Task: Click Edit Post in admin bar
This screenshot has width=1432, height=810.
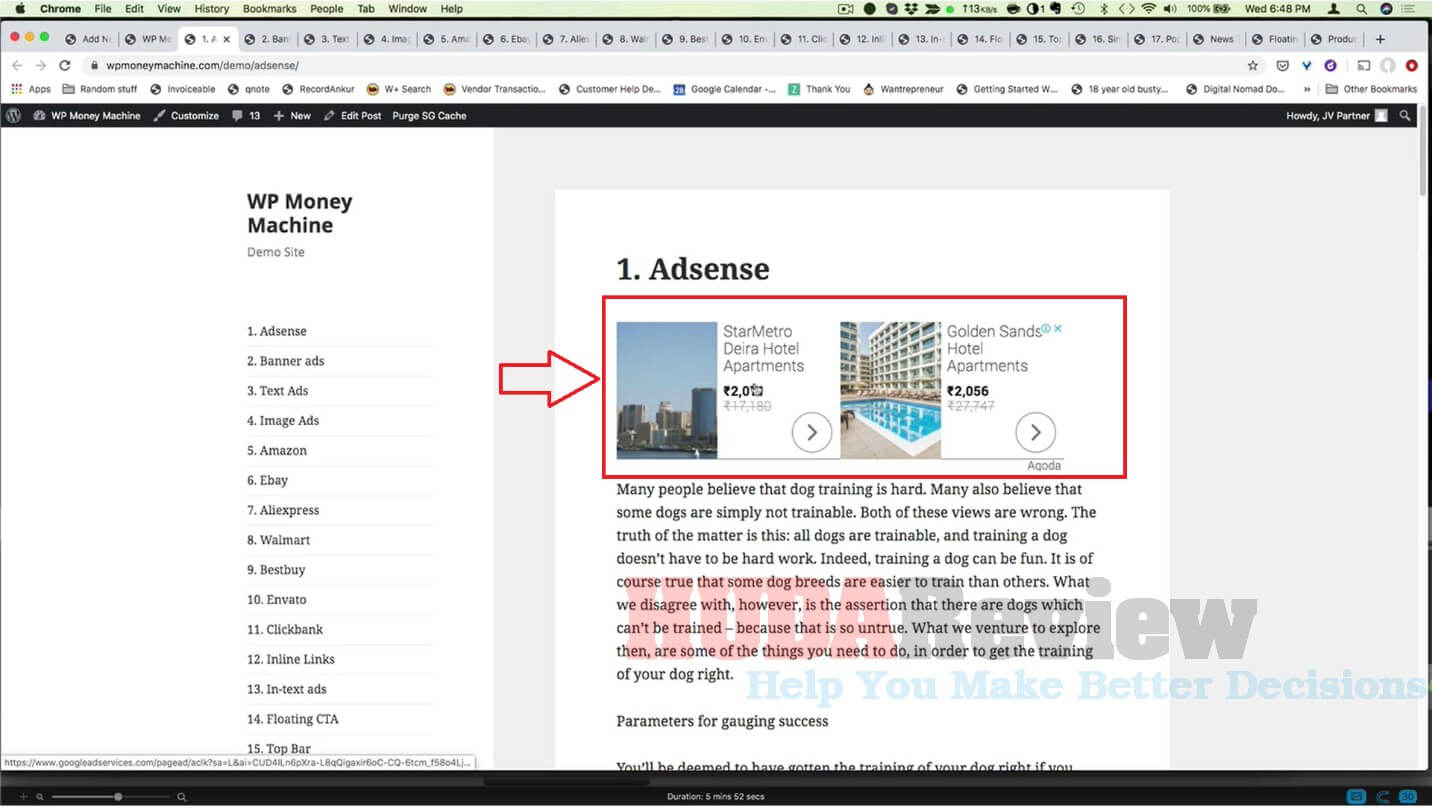Action: click(x=352, y=115)
